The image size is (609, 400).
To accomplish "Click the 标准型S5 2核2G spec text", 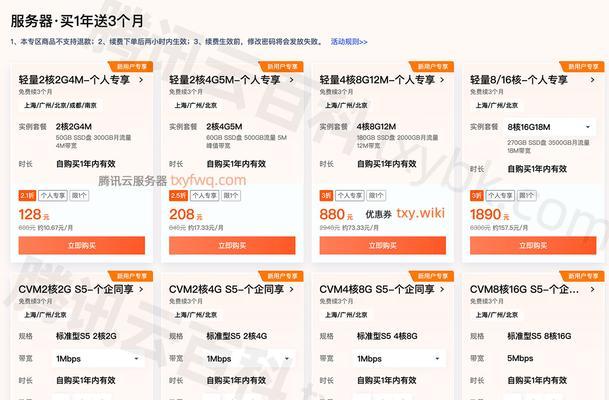I will (x=86, y=336).
